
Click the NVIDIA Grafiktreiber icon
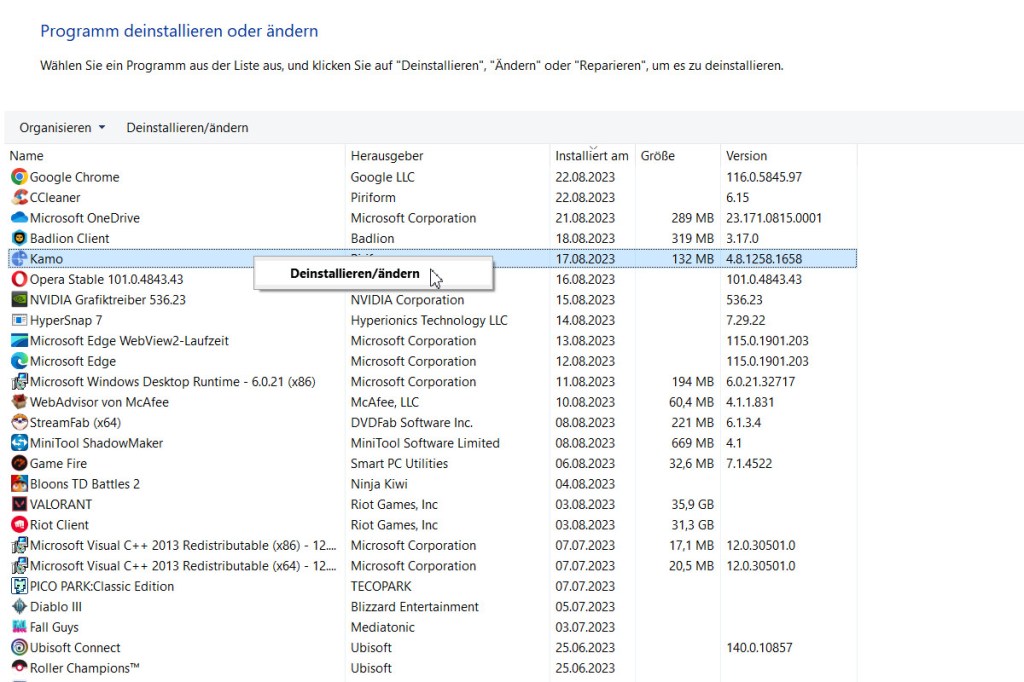point(20,300)
